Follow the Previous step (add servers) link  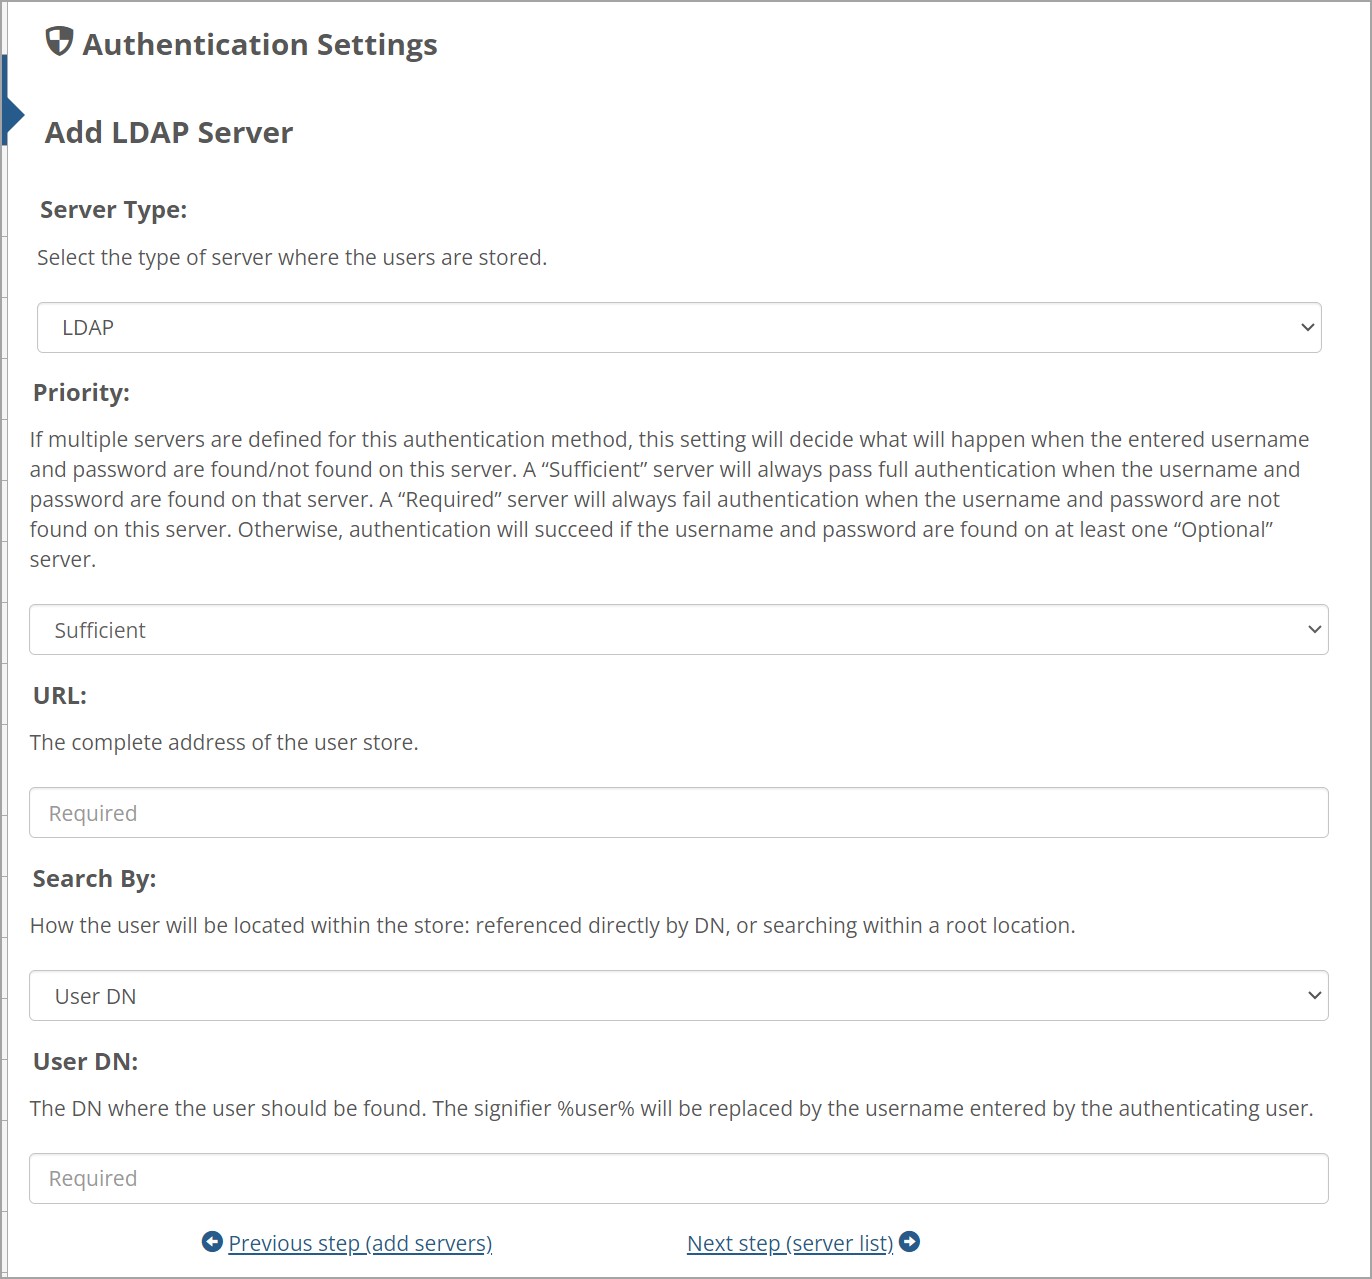(x=360, y=1242)
